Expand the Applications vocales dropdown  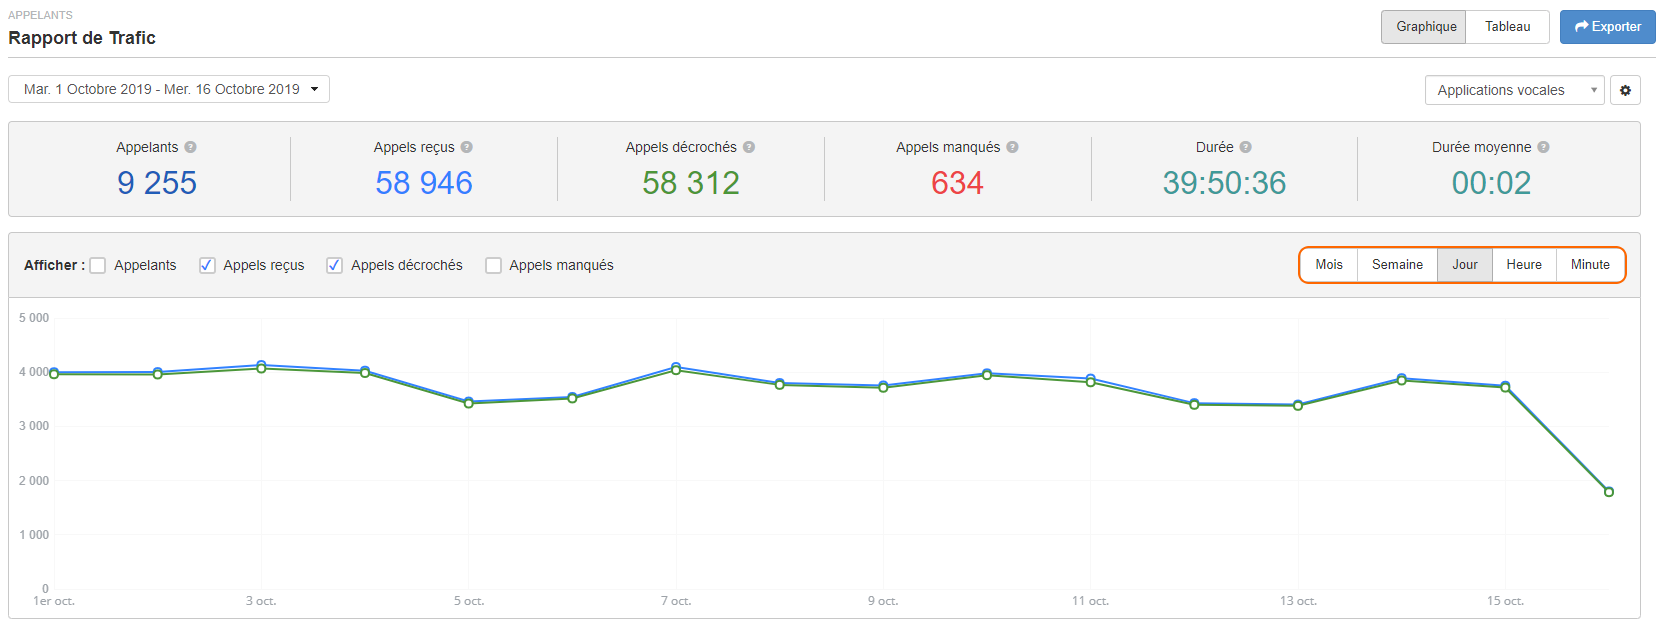click(1514, 90)
